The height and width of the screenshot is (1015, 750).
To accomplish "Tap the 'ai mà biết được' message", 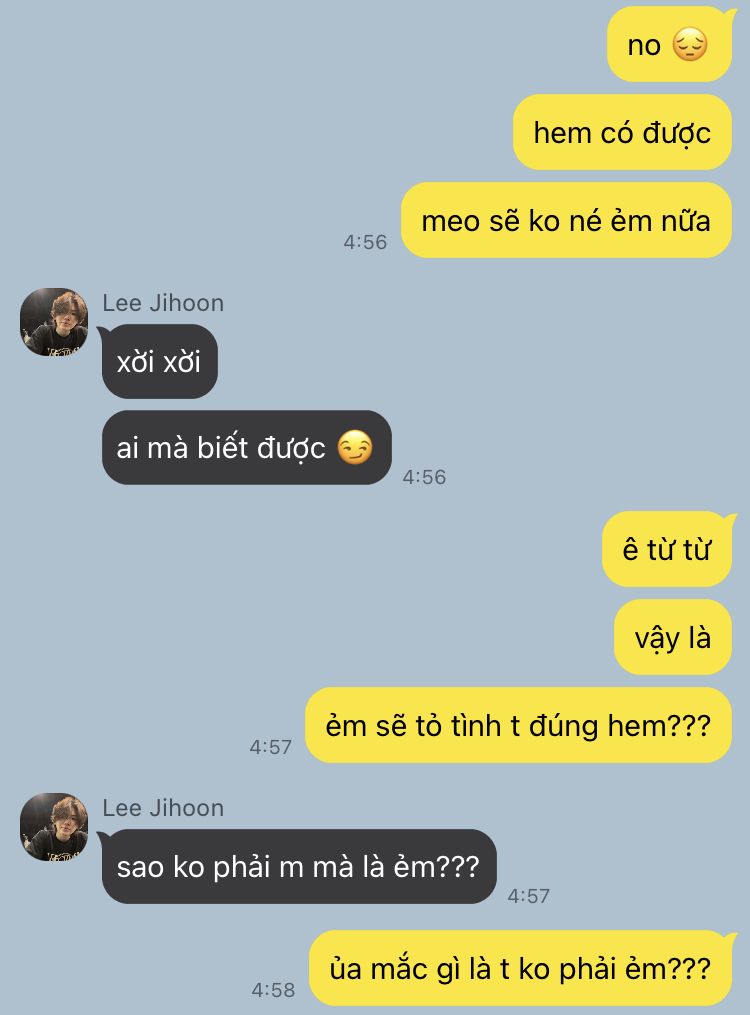I will pos(247,447).
